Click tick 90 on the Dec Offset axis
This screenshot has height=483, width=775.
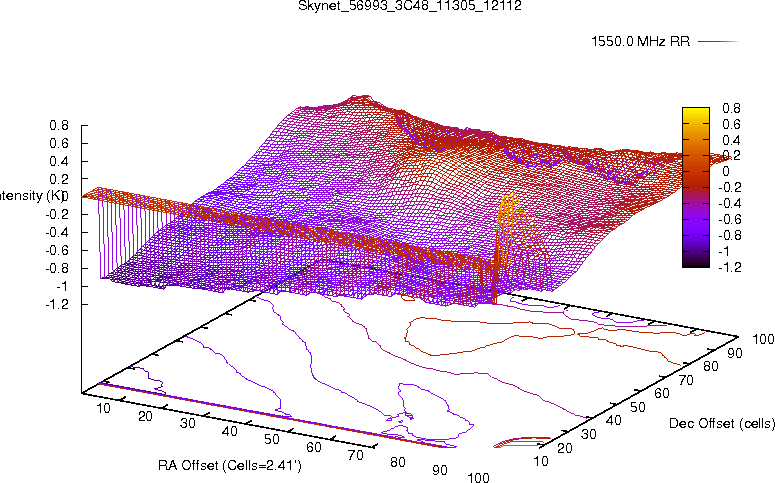tap(735, 353)
